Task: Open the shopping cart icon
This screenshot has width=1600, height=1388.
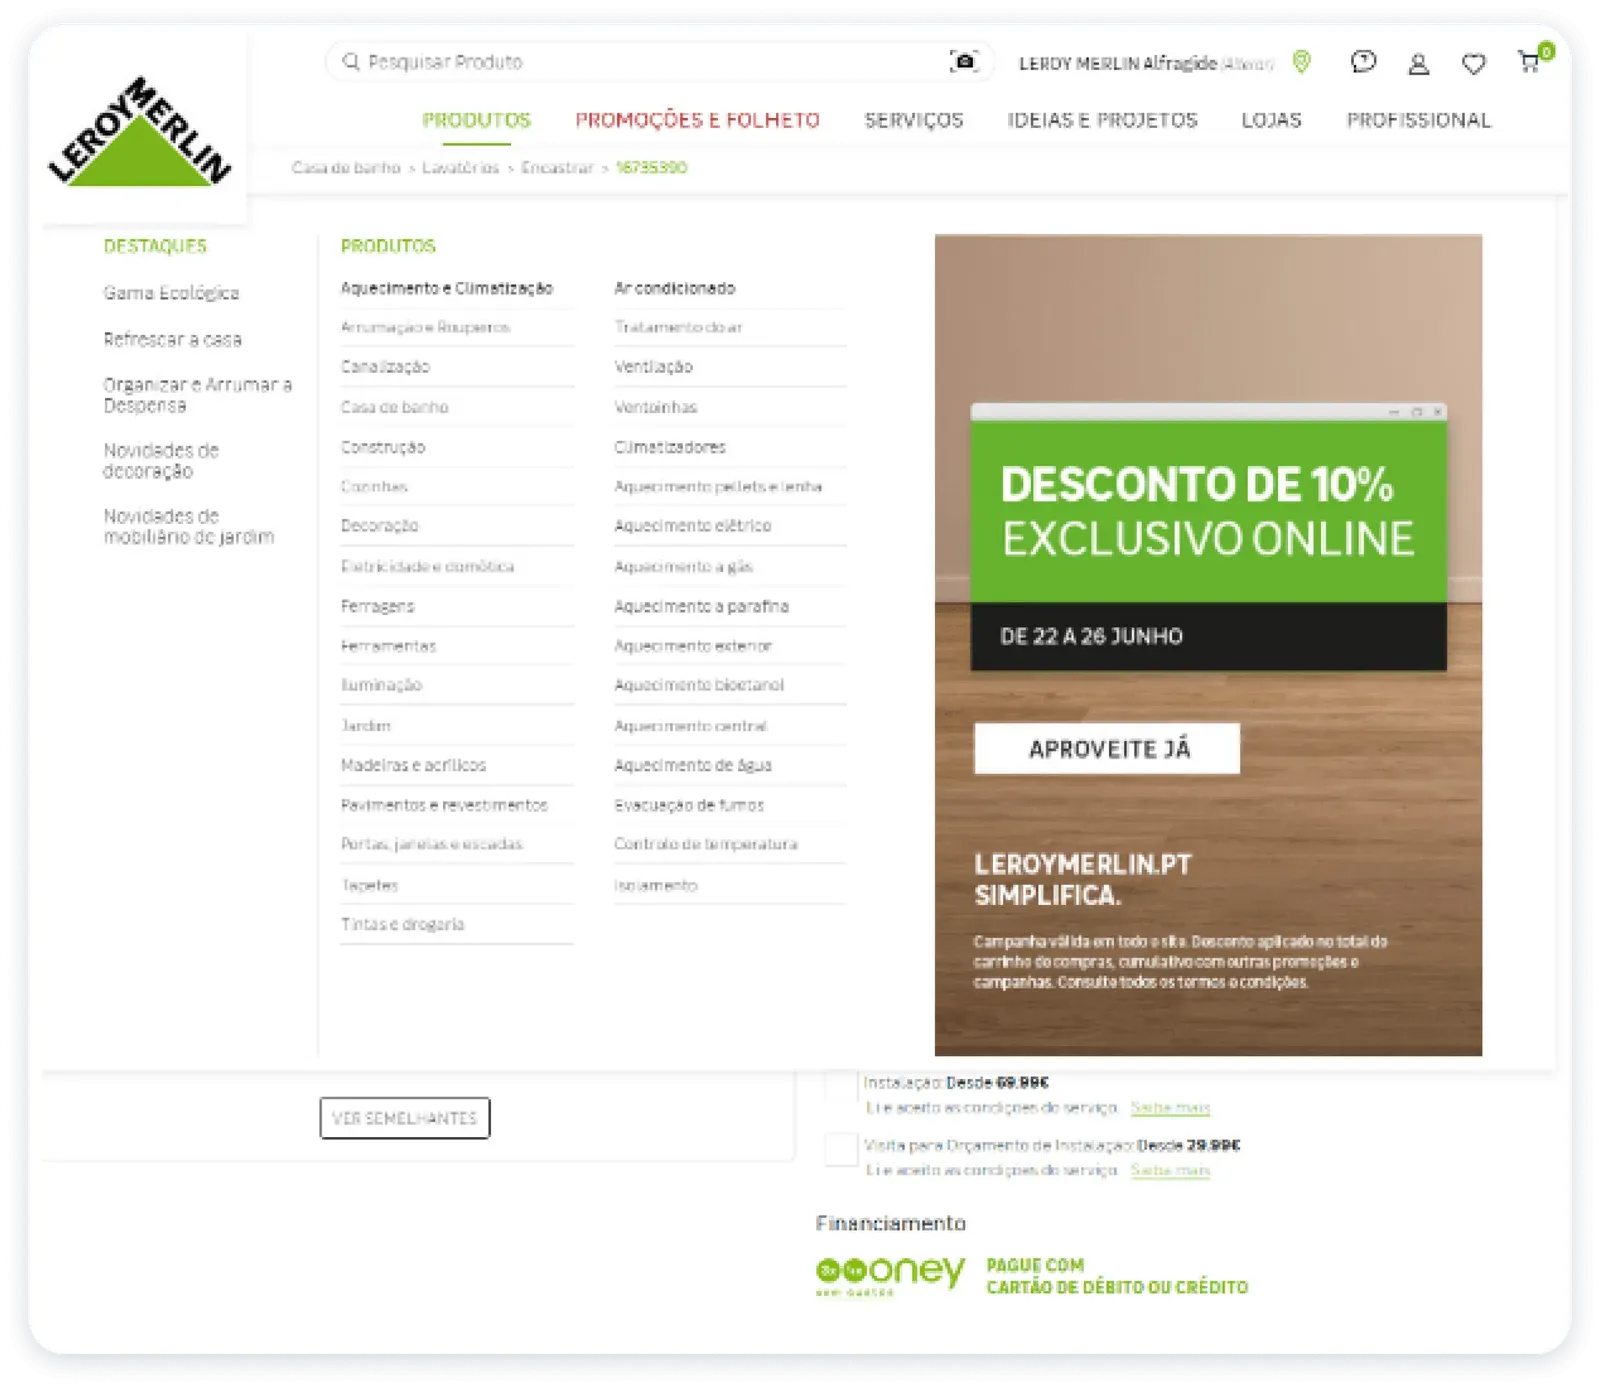Action: (1529, 62)
